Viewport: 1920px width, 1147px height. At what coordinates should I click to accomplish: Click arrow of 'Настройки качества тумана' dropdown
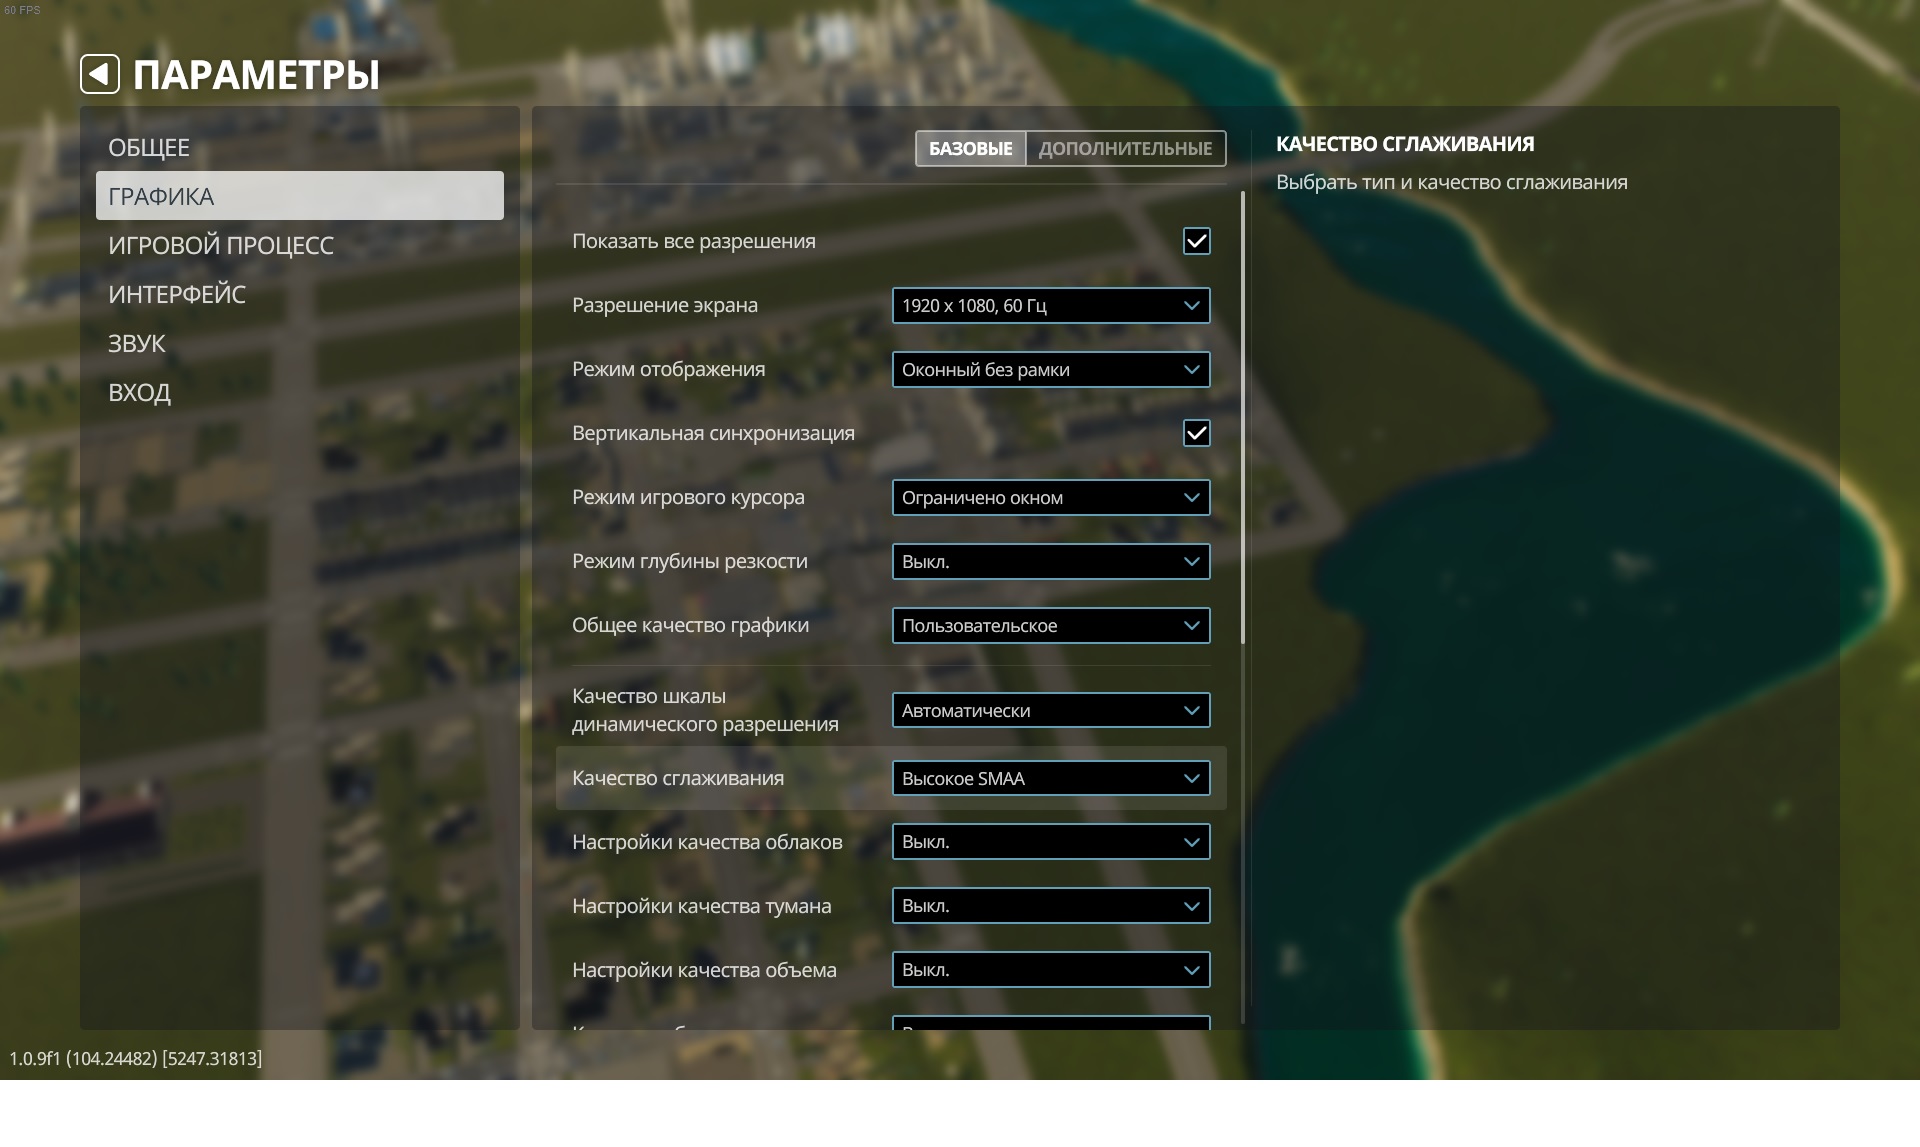pos(1191,907)
